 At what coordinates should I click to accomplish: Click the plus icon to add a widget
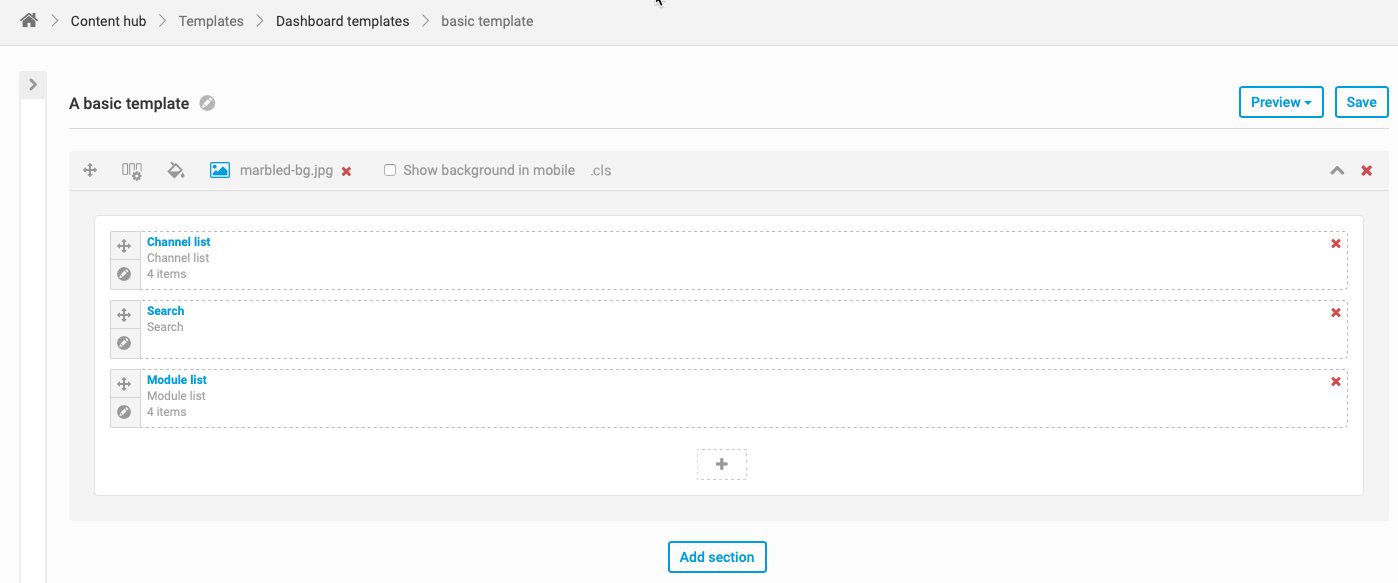coord(722,464)
